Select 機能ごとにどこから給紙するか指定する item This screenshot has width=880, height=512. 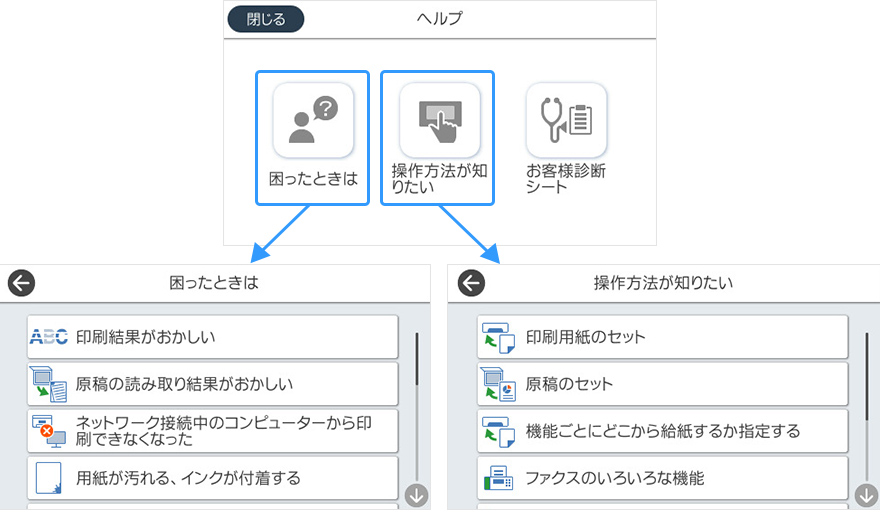(662, 431)
